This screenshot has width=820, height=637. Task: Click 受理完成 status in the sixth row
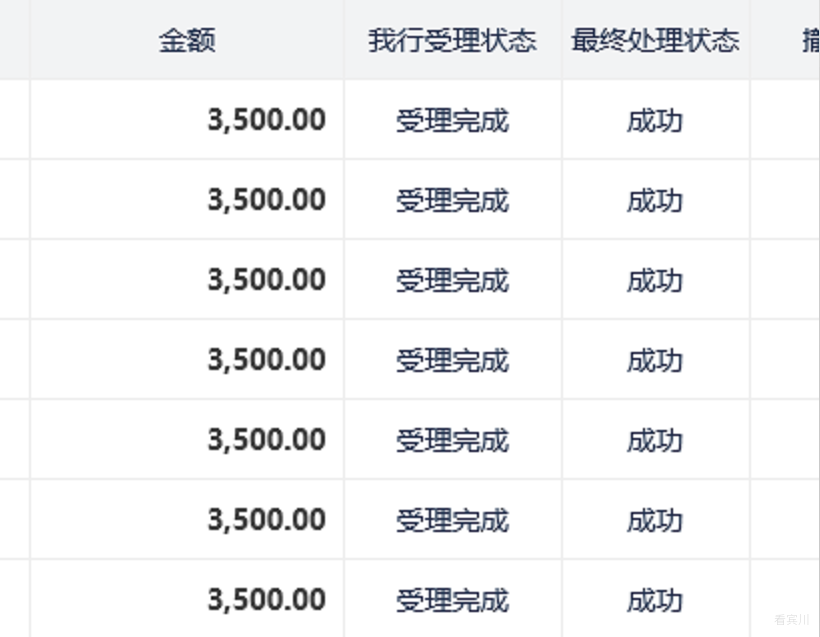click(x=452, y=520)
